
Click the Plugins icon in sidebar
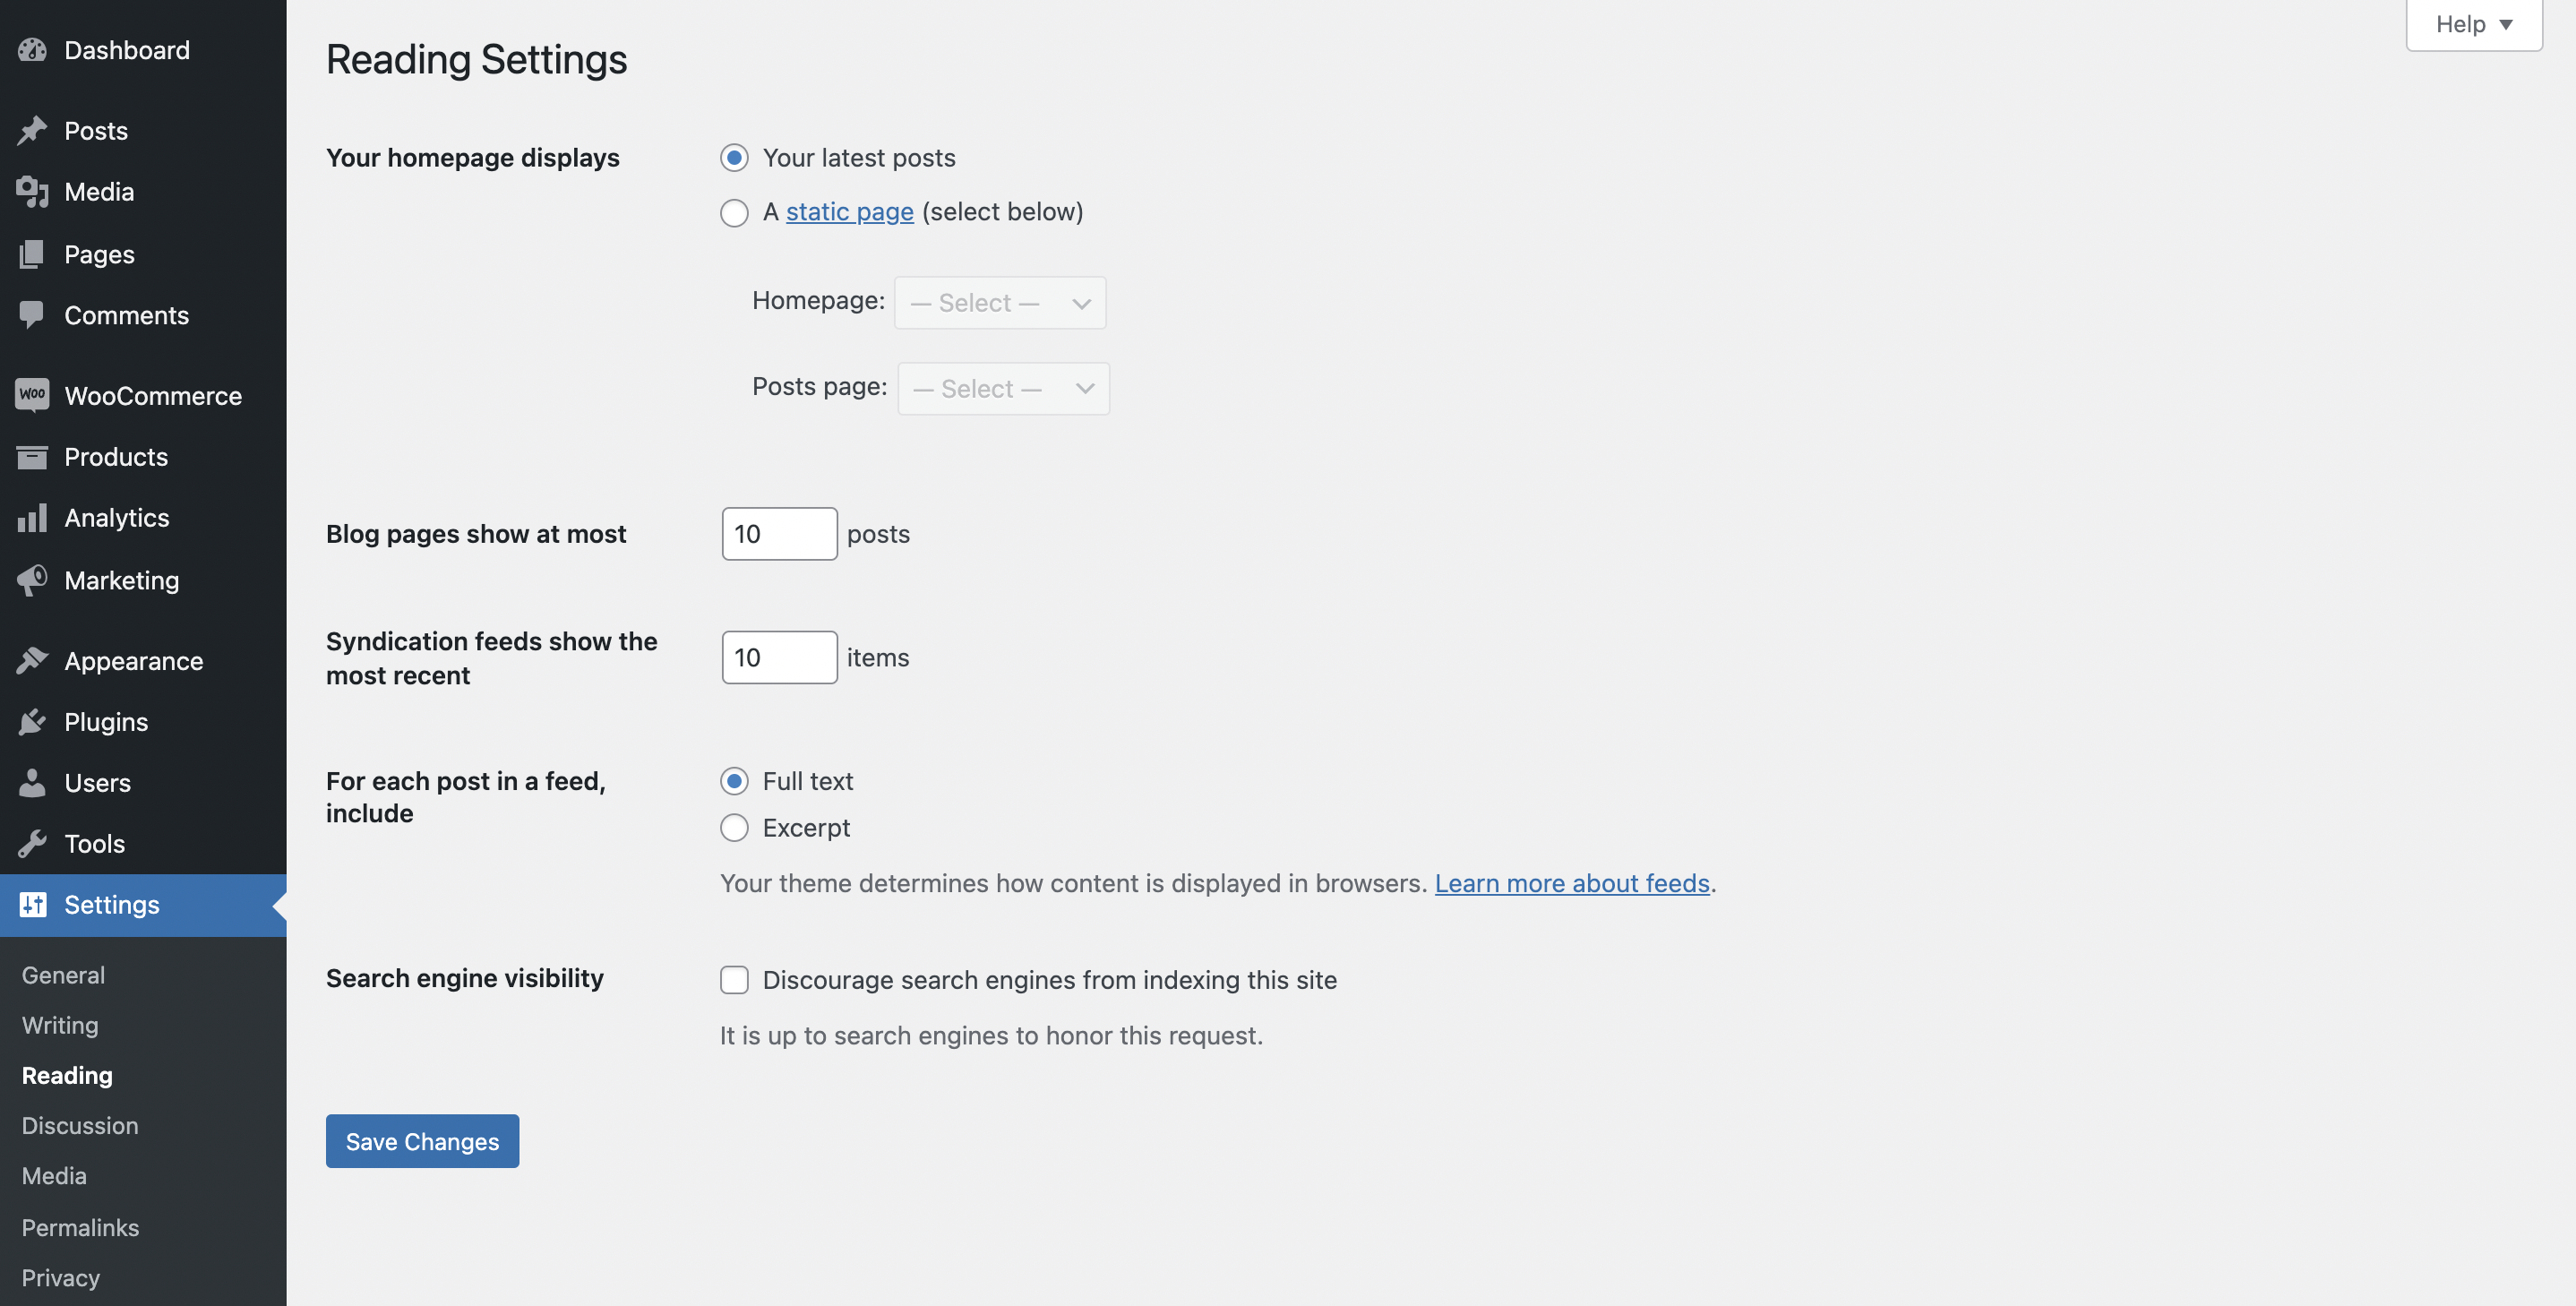31,721
